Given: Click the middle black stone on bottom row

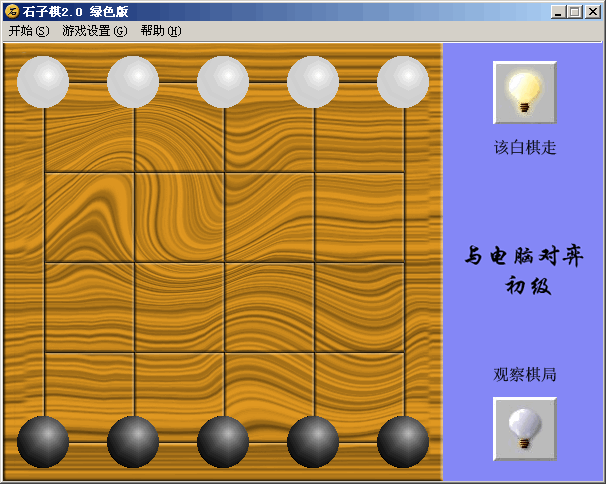Looking at the screenshot, I should point(223,442).
